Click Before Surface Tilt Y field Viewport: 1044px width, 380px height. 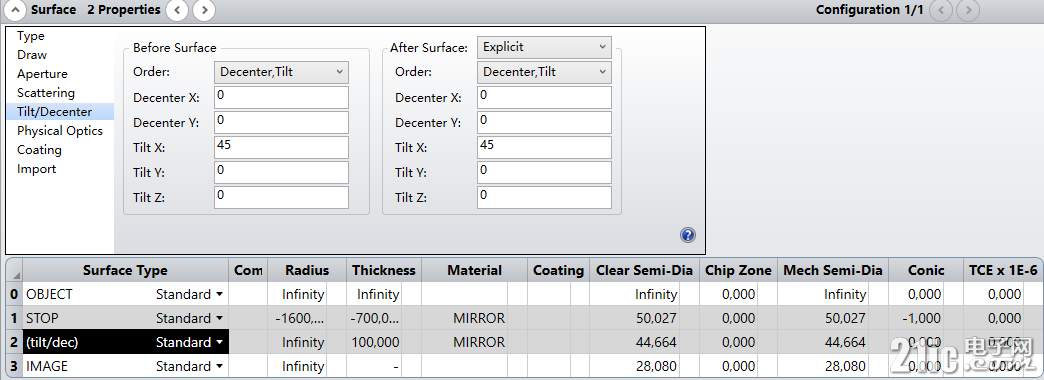click(281, 172)
